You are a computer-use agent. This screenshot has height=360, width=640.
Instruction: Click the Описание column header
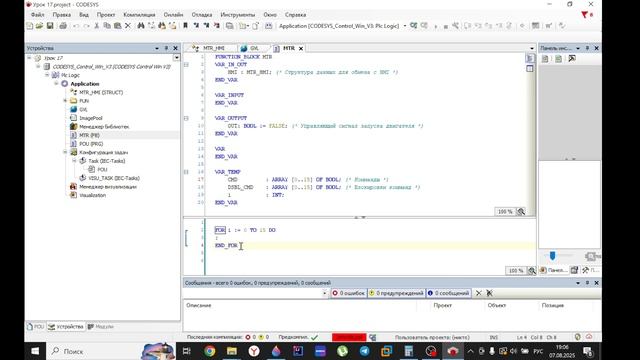tap(199, 305)
